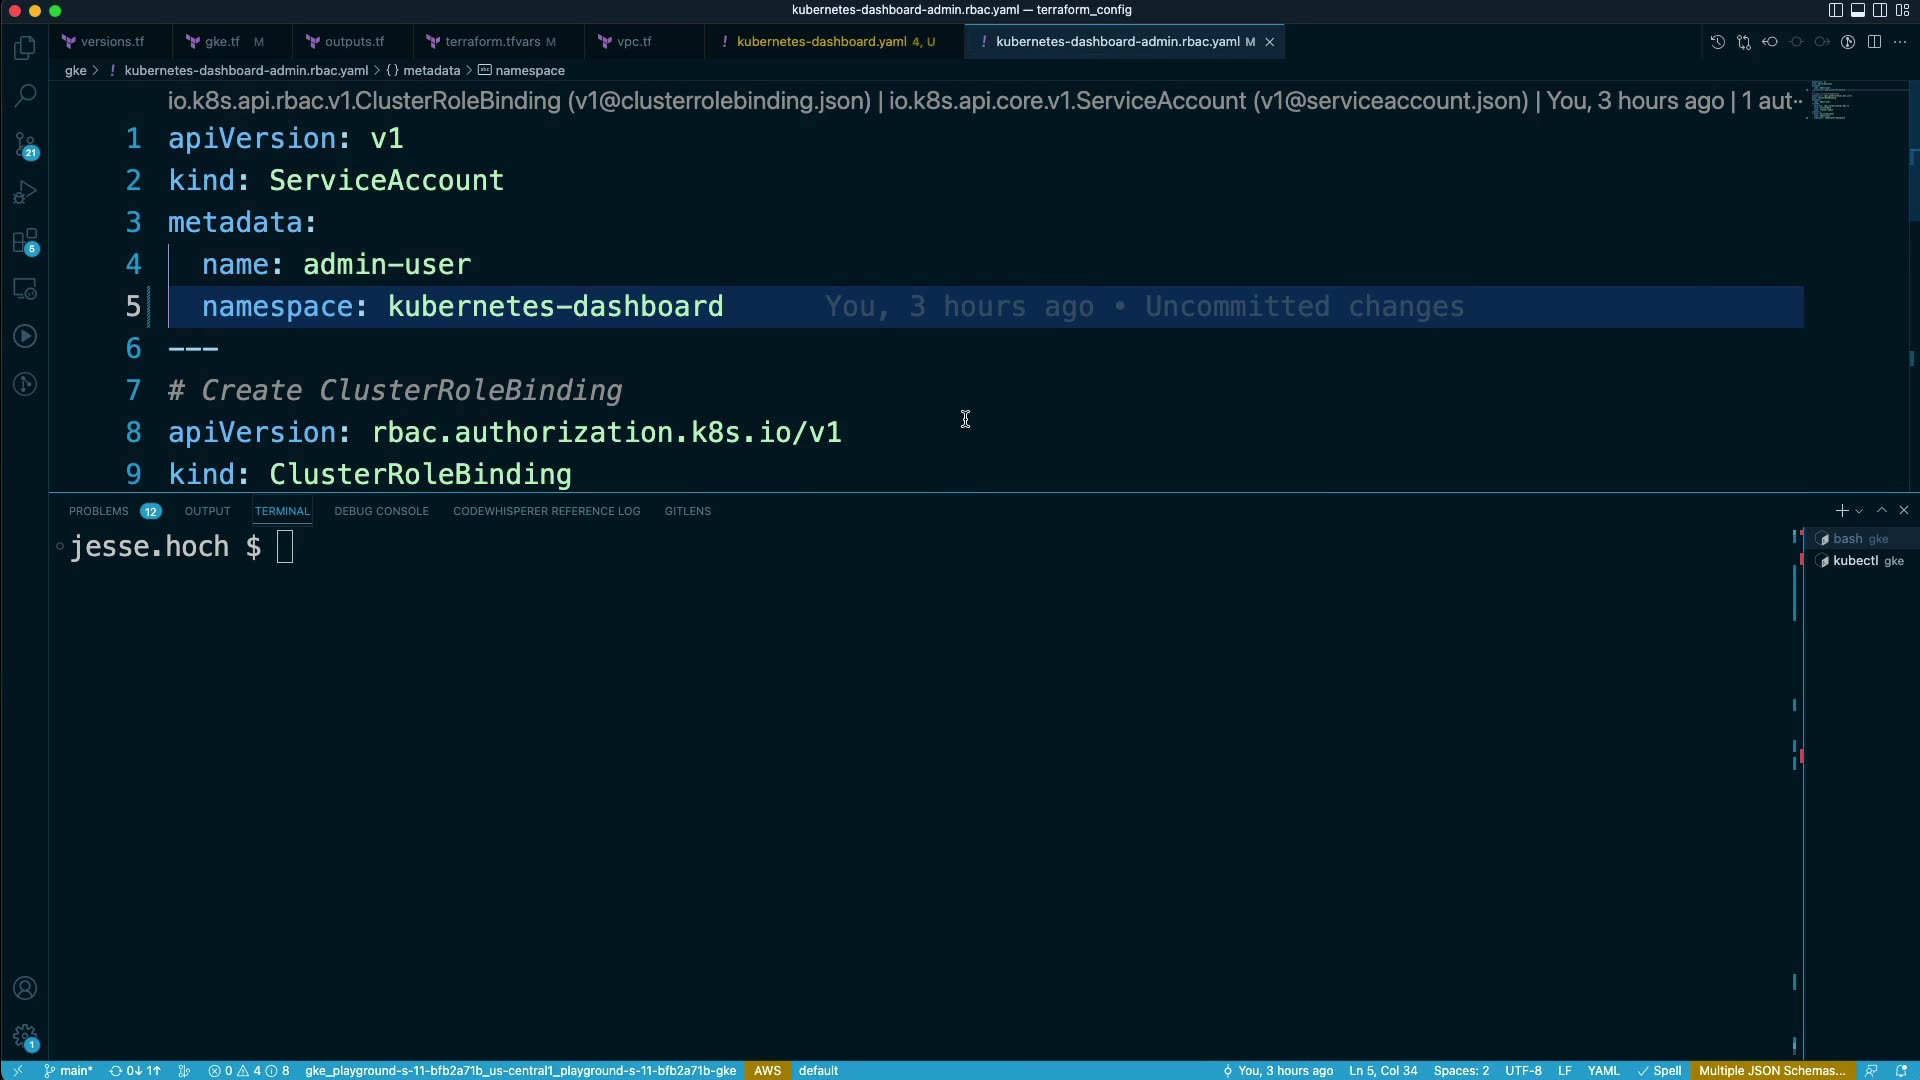Open the new terminal launch profile dropdown
The height and width of the screenshot is (1080, 1920).
coord(1859,511)
